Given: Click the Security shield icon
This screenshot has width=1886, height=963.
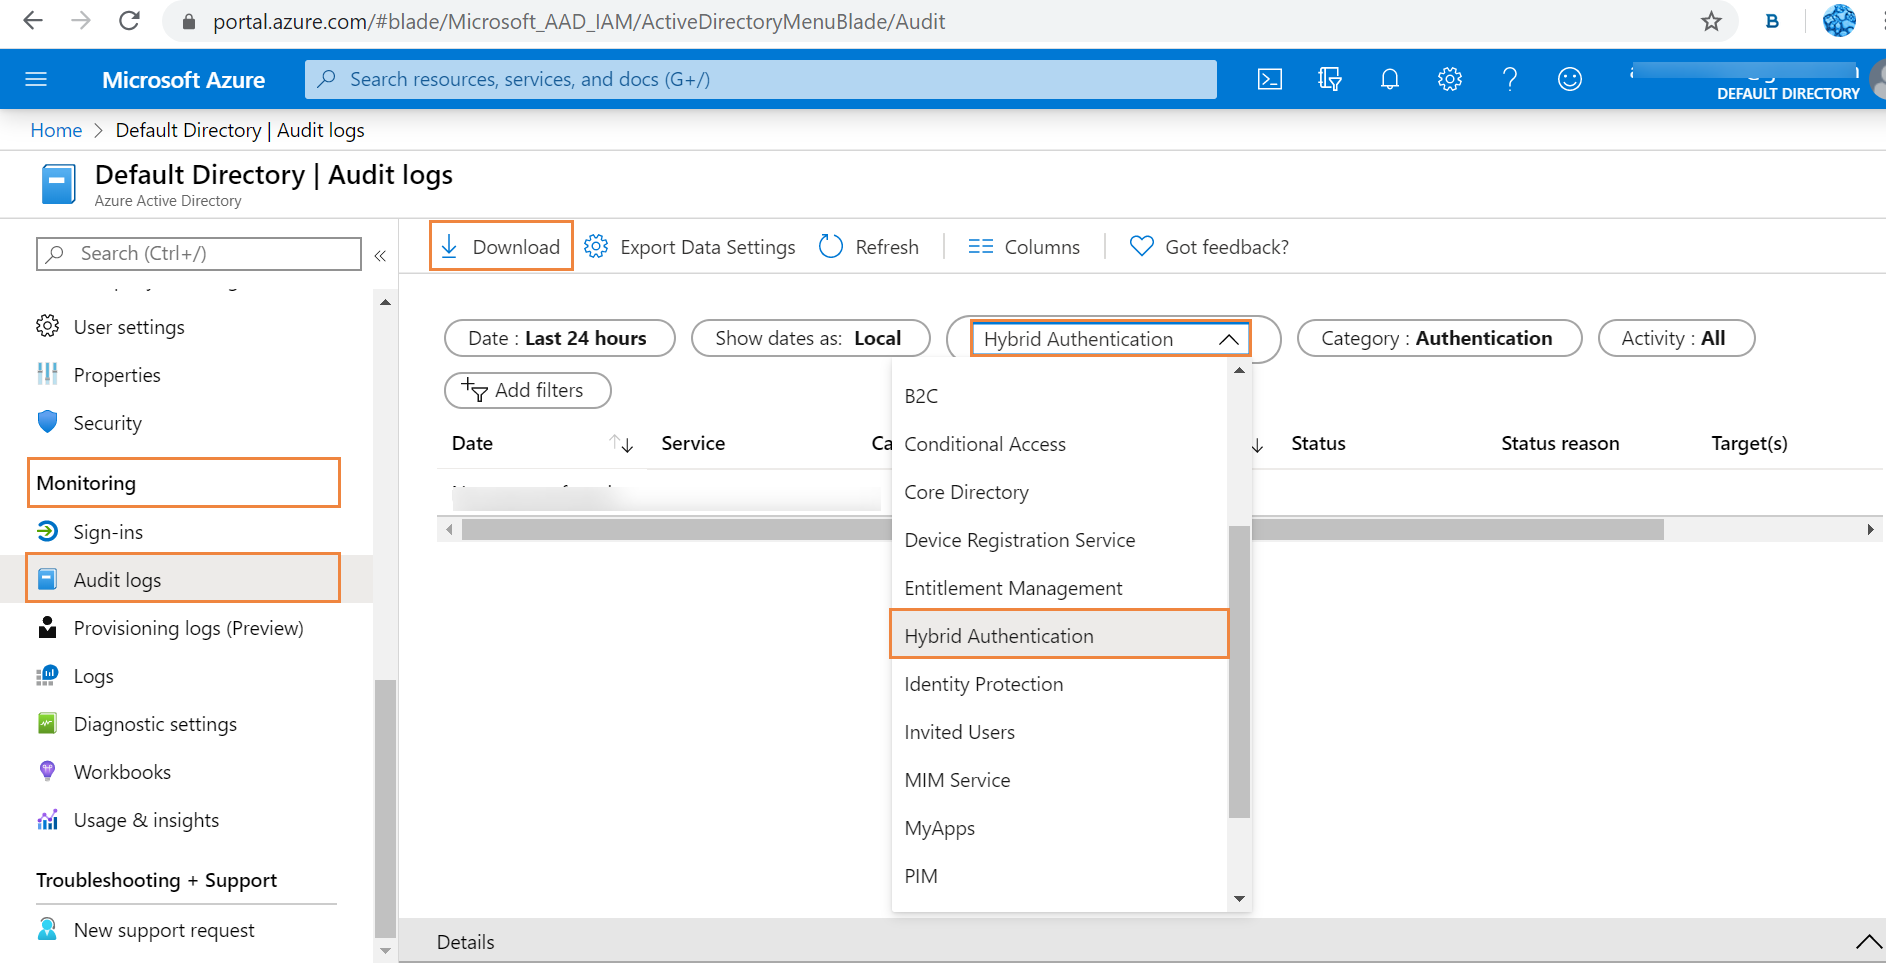Looking at the screenshot, I should pos(47,421).
